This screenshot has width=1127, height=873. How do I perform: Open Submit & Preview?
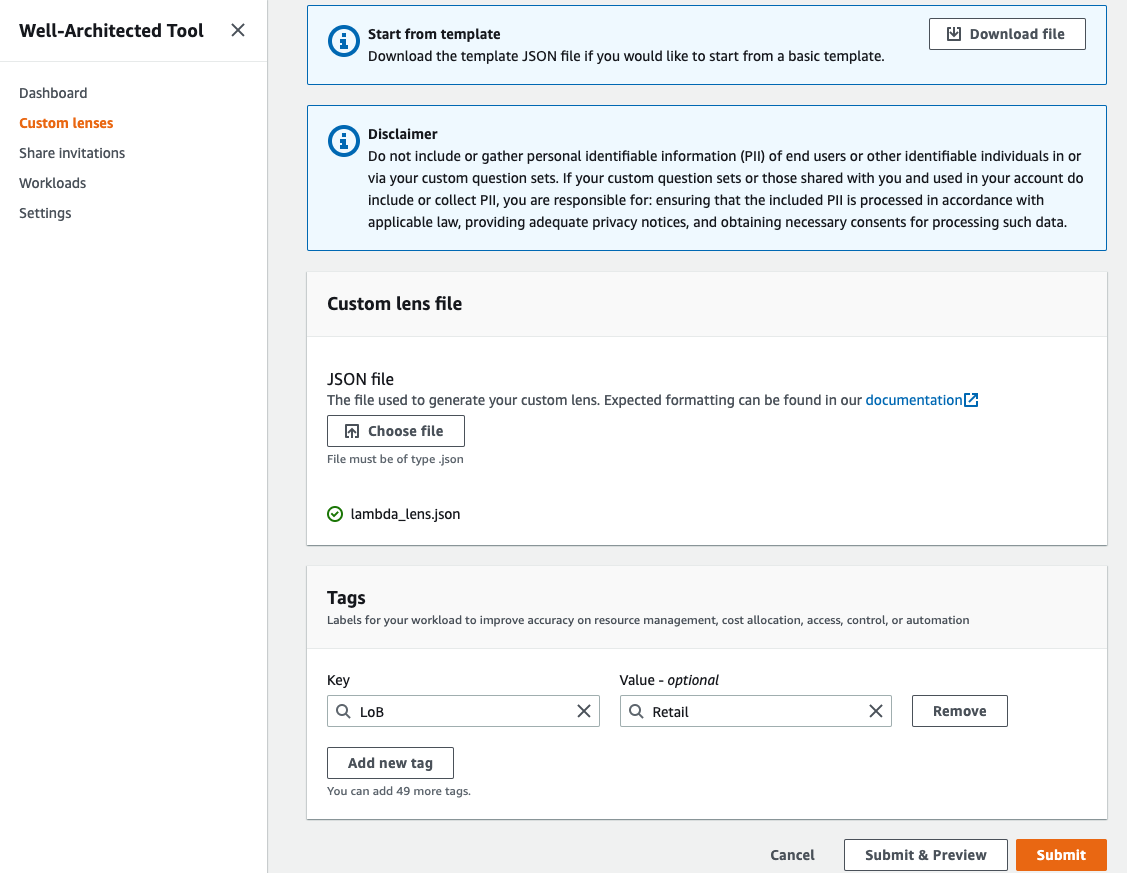click(x=925, y=855)
